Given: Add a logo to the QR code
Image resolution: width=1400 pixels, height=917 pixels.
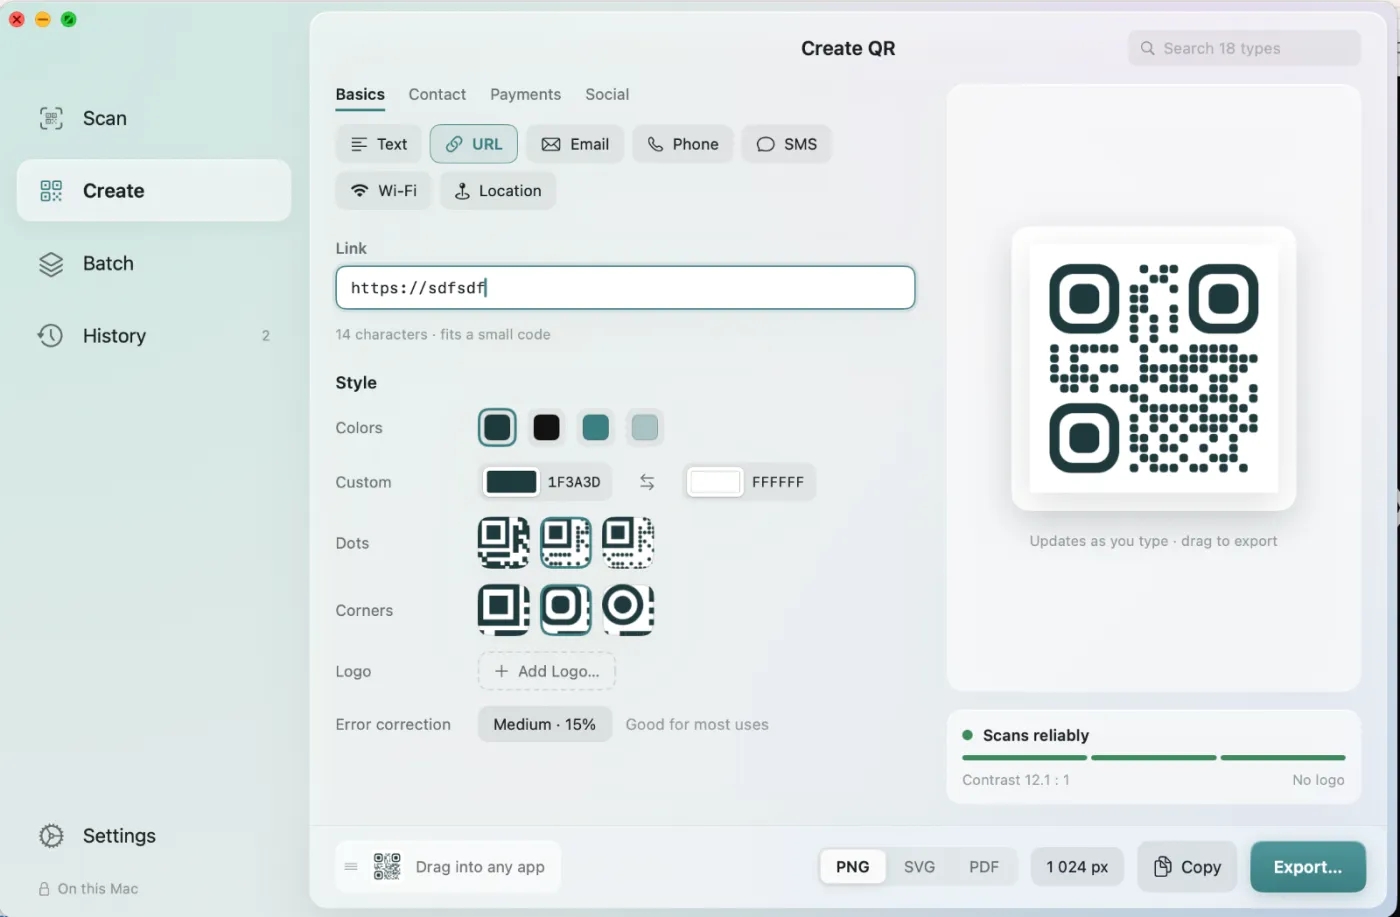Looking at the screenshot, I should [x=547, y=671].
